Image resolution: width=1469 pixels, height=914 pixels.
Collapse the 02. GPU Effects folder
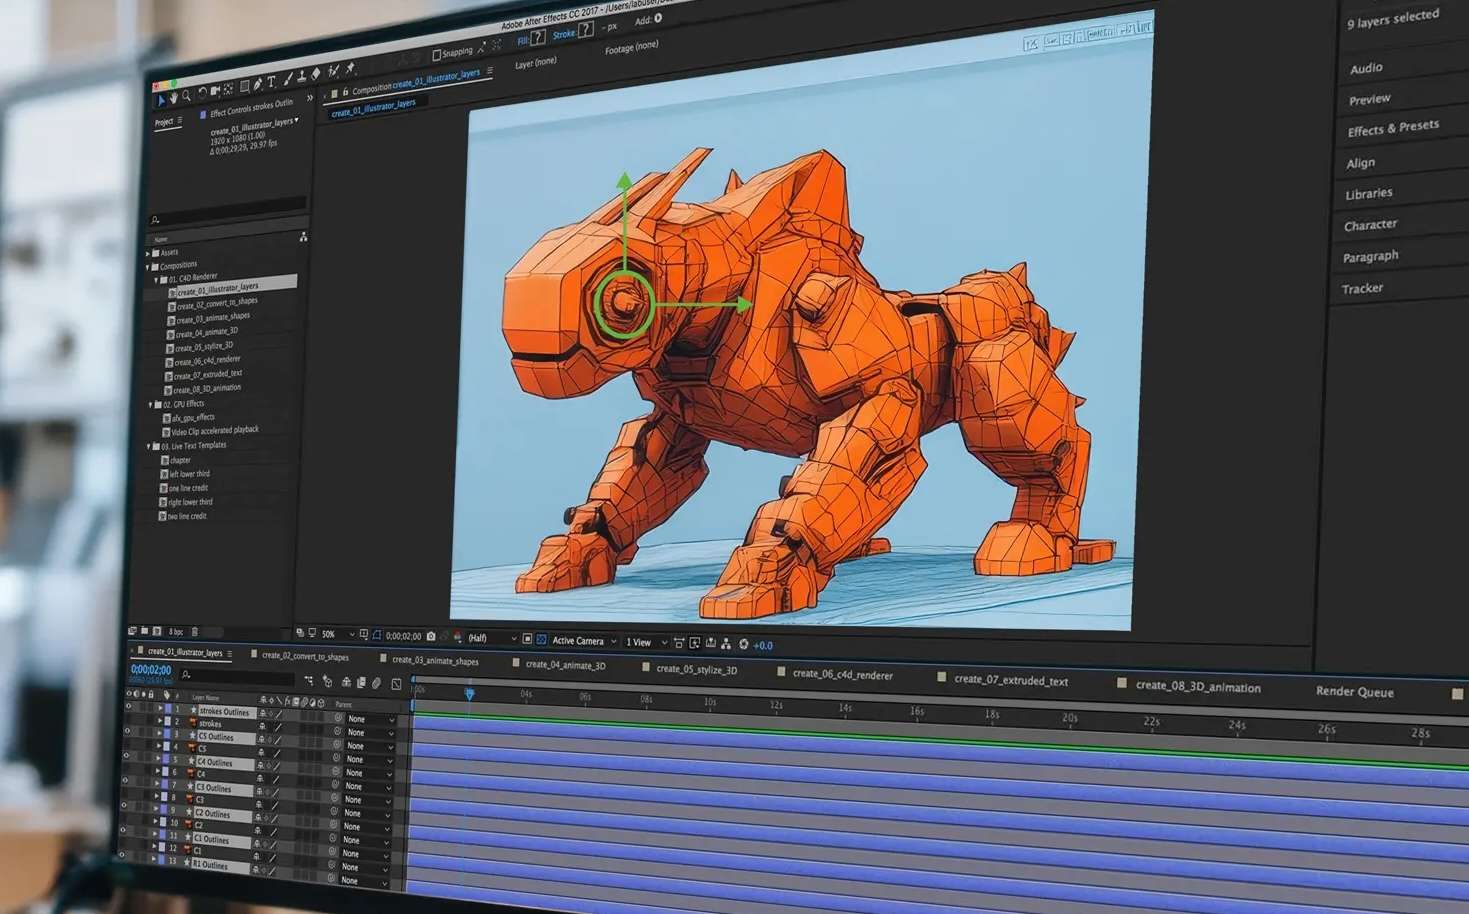[150, 405]
